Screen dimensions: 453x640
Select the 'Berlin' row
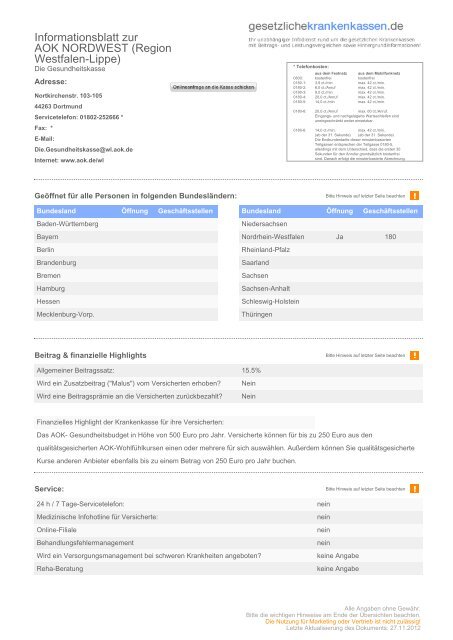point(126,250)
